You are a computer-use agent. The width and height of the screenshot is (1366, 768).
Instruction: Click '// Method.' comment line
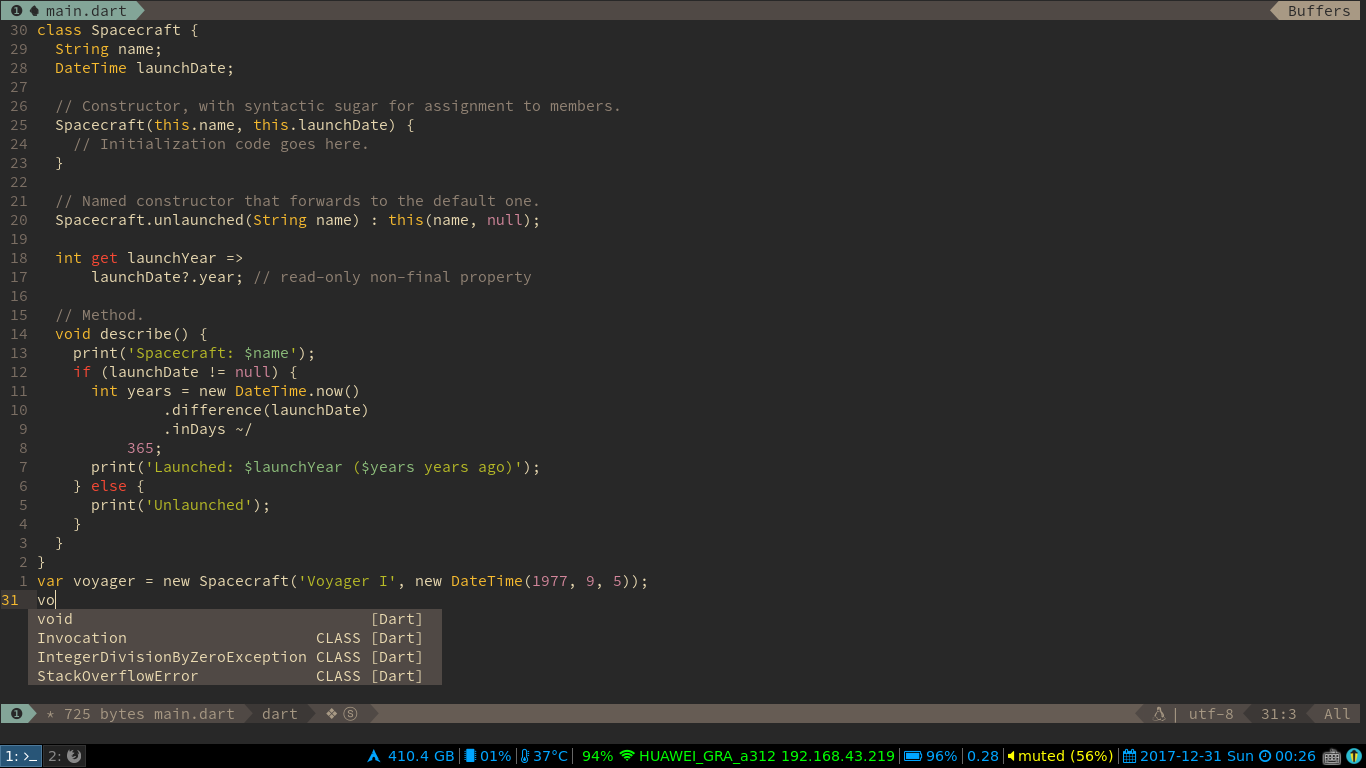point(100,315)
